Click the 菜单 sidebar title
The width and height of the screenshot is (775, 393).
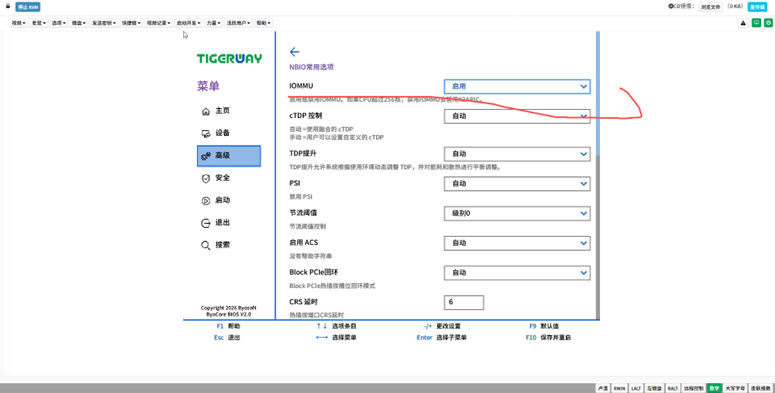pyautogui.click(x=208, y=86)
